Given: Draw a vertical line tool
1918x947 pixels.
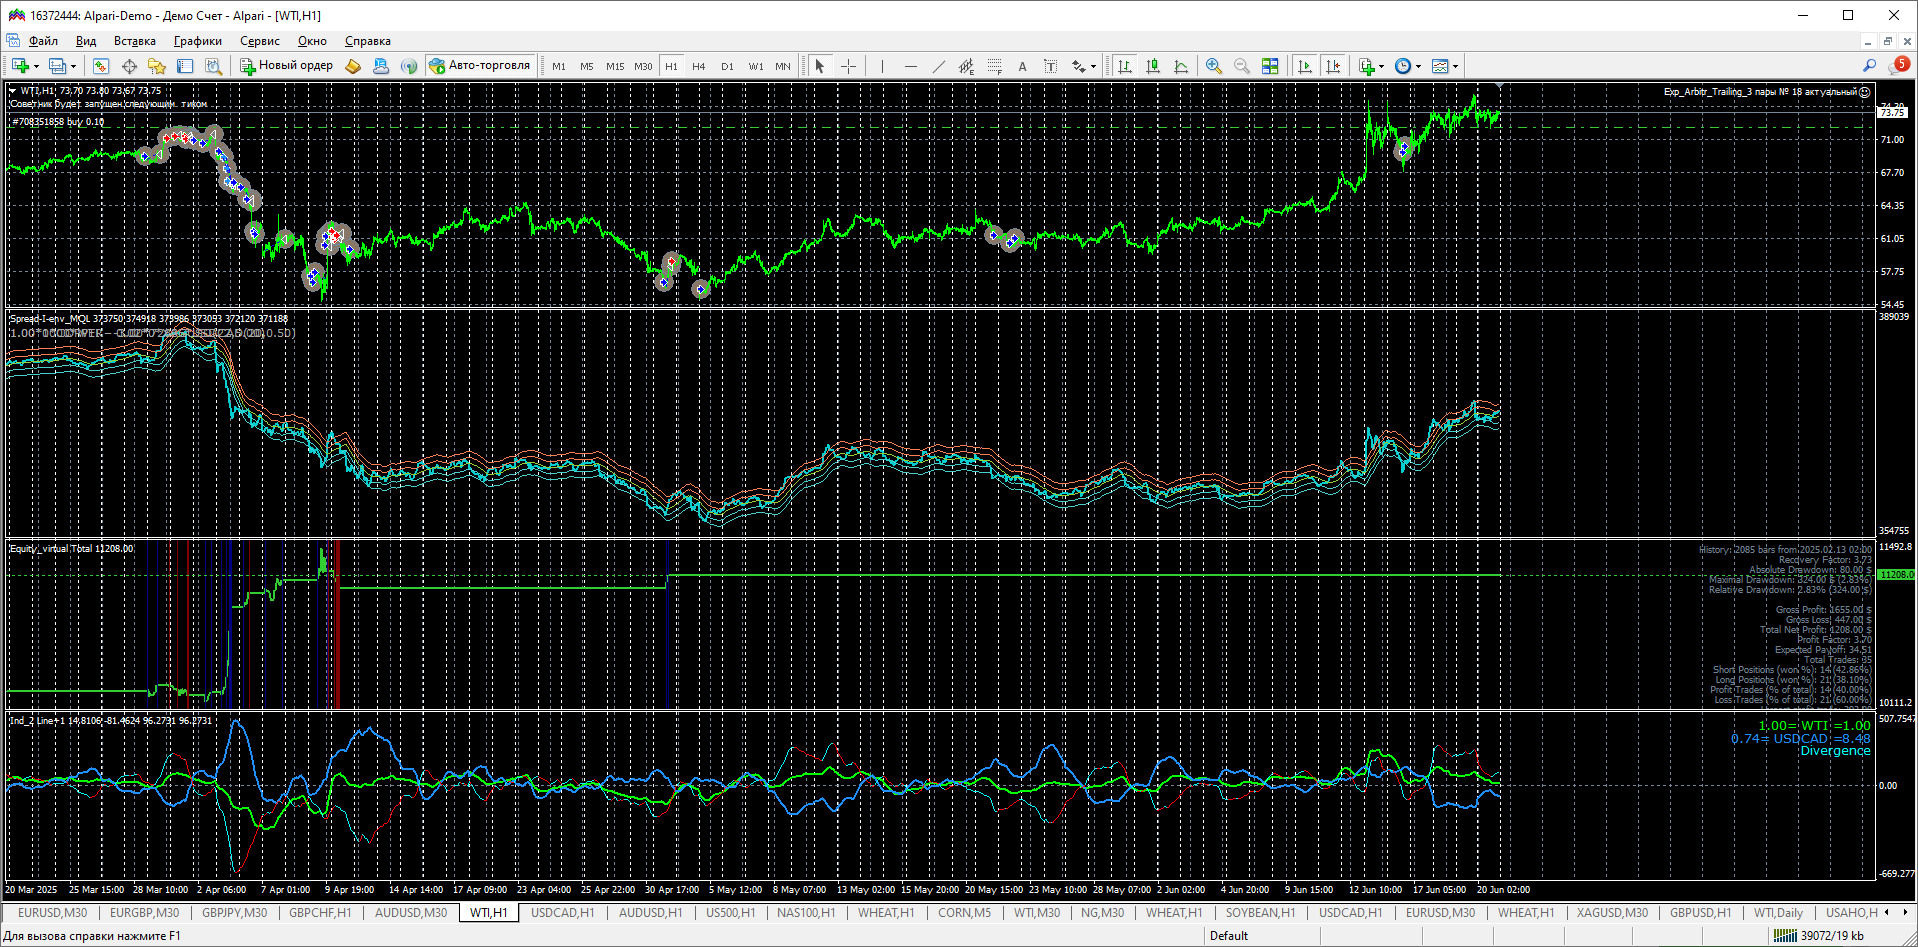Looking at the screenshot, I should click(x=882, y=66).
